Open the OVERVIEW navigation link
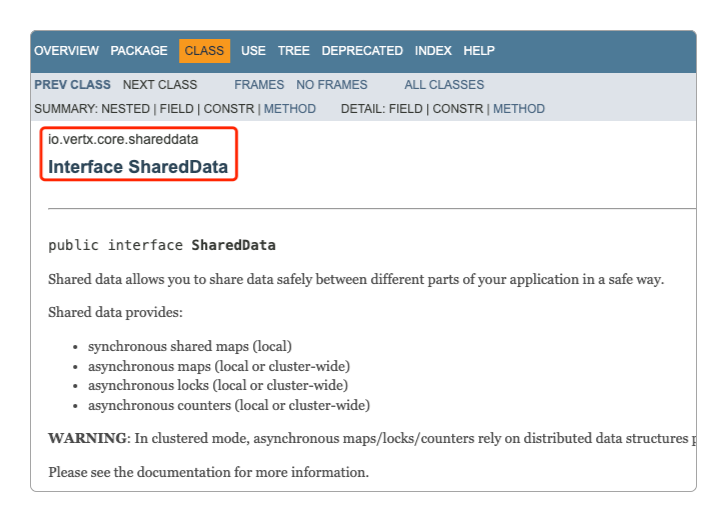 tap(66, 51)
